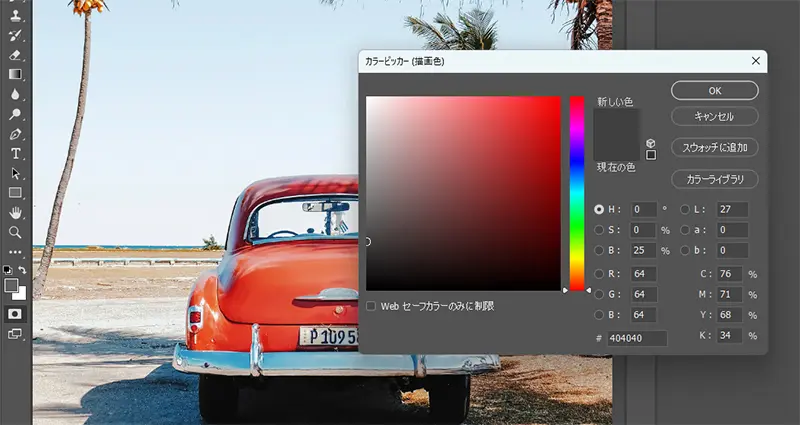Select the B blue radio button

coord(599,315)
